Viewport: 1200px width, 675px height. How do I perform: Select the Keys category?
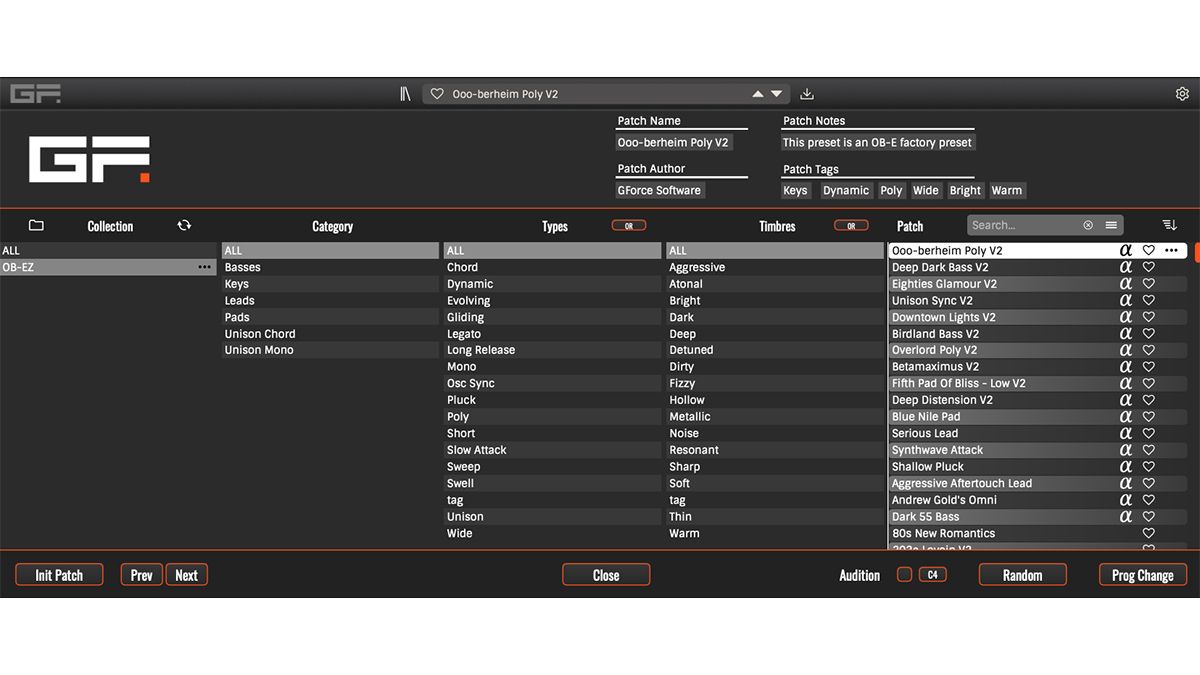(x=330, y=284)
